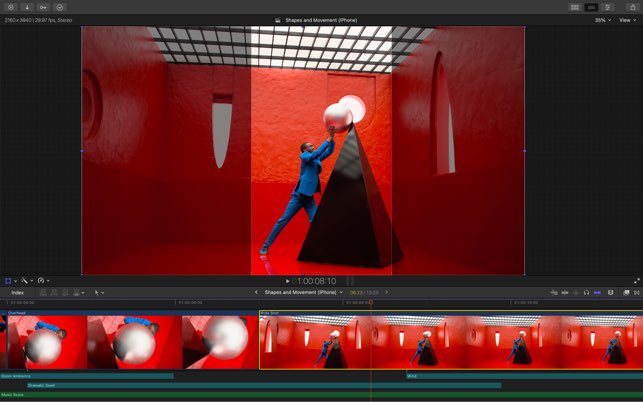This screenshot has height=402, width=643.
Task: Click the video format info text
Action: (38, 20)
